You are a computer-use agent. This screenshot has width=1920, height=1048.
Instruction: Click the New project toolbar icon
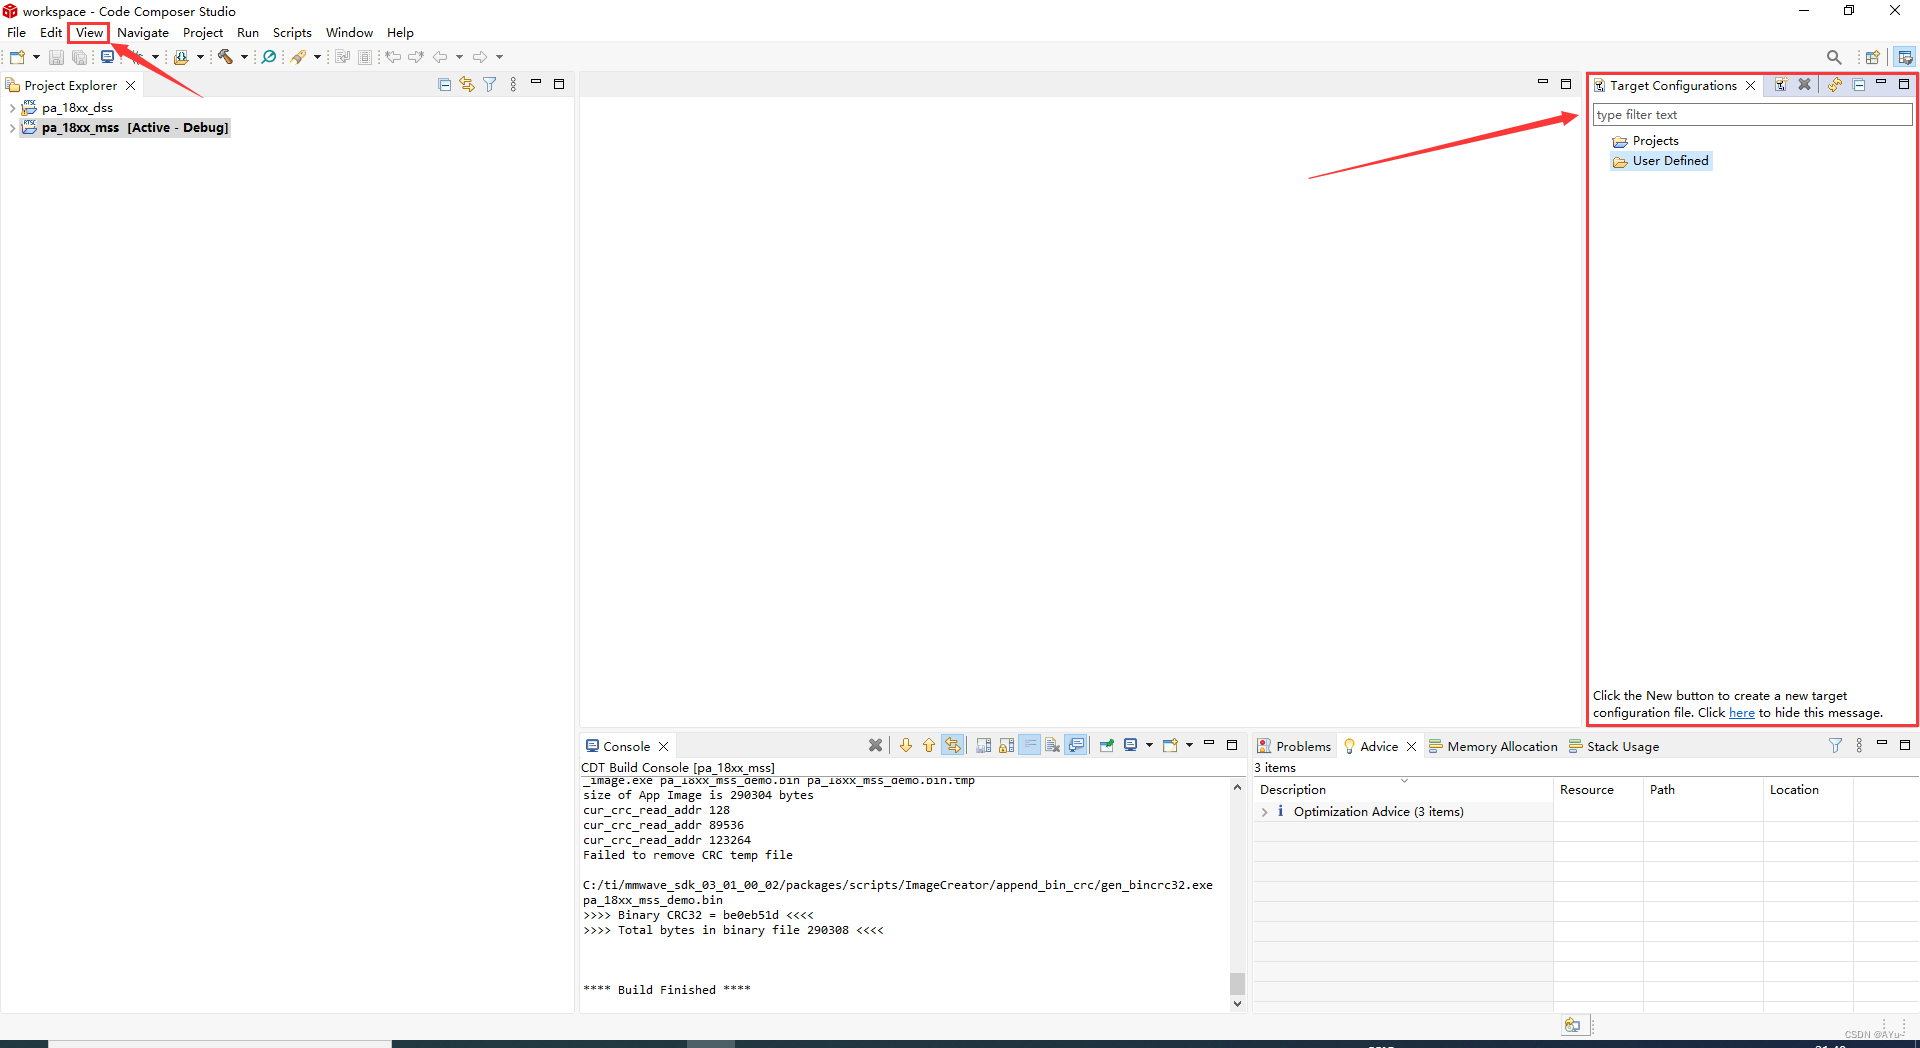tap(17, 57)
